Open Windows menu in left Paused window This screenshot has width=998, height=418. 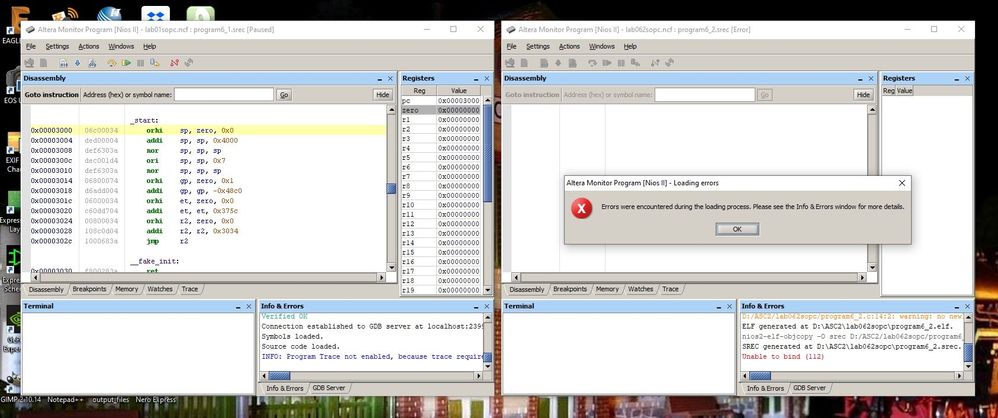[121, 46]
